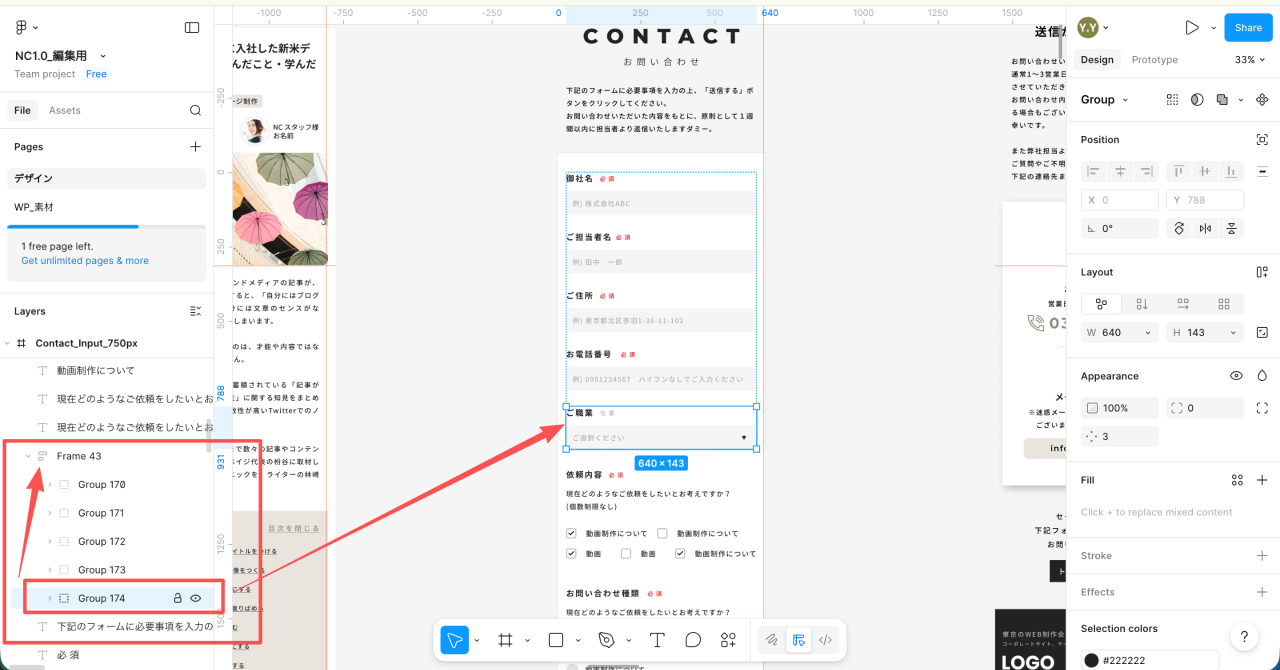Select the Comment tool
Screen dimensions: 1280x670
pyautogui.click(x=692, y=640)
